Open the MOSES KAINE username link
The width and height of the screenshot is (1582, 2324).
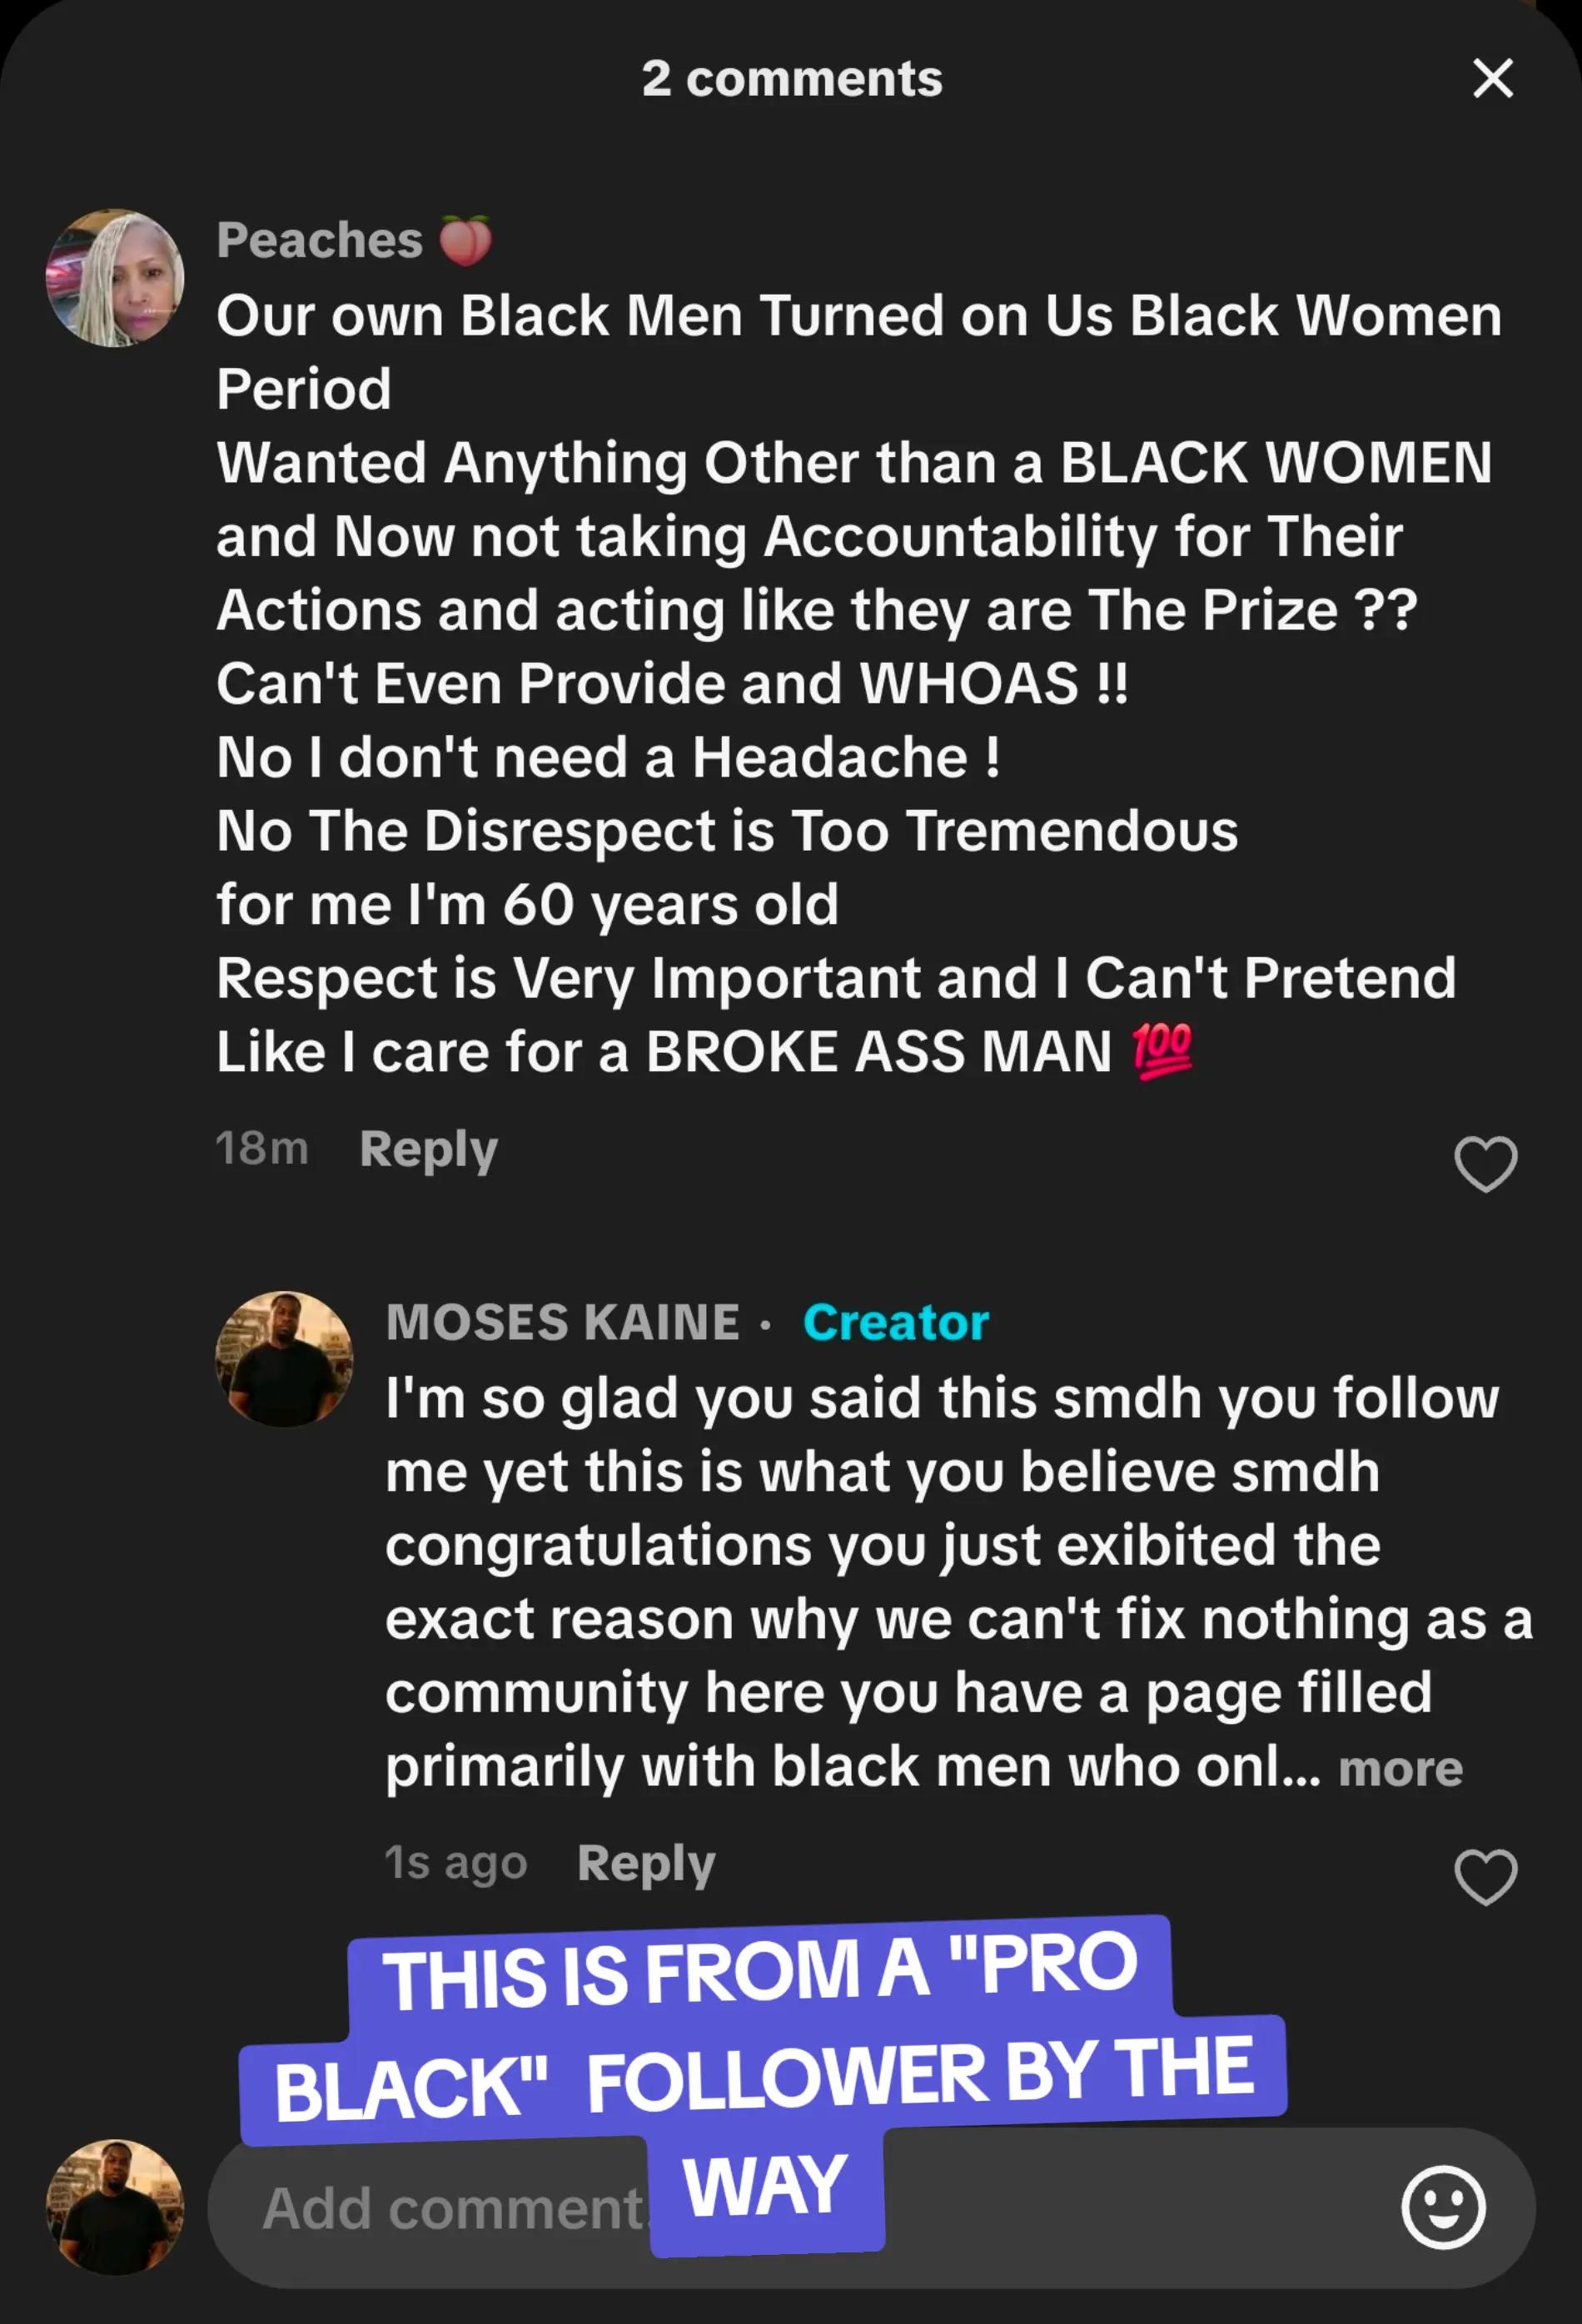(563, 1322)
